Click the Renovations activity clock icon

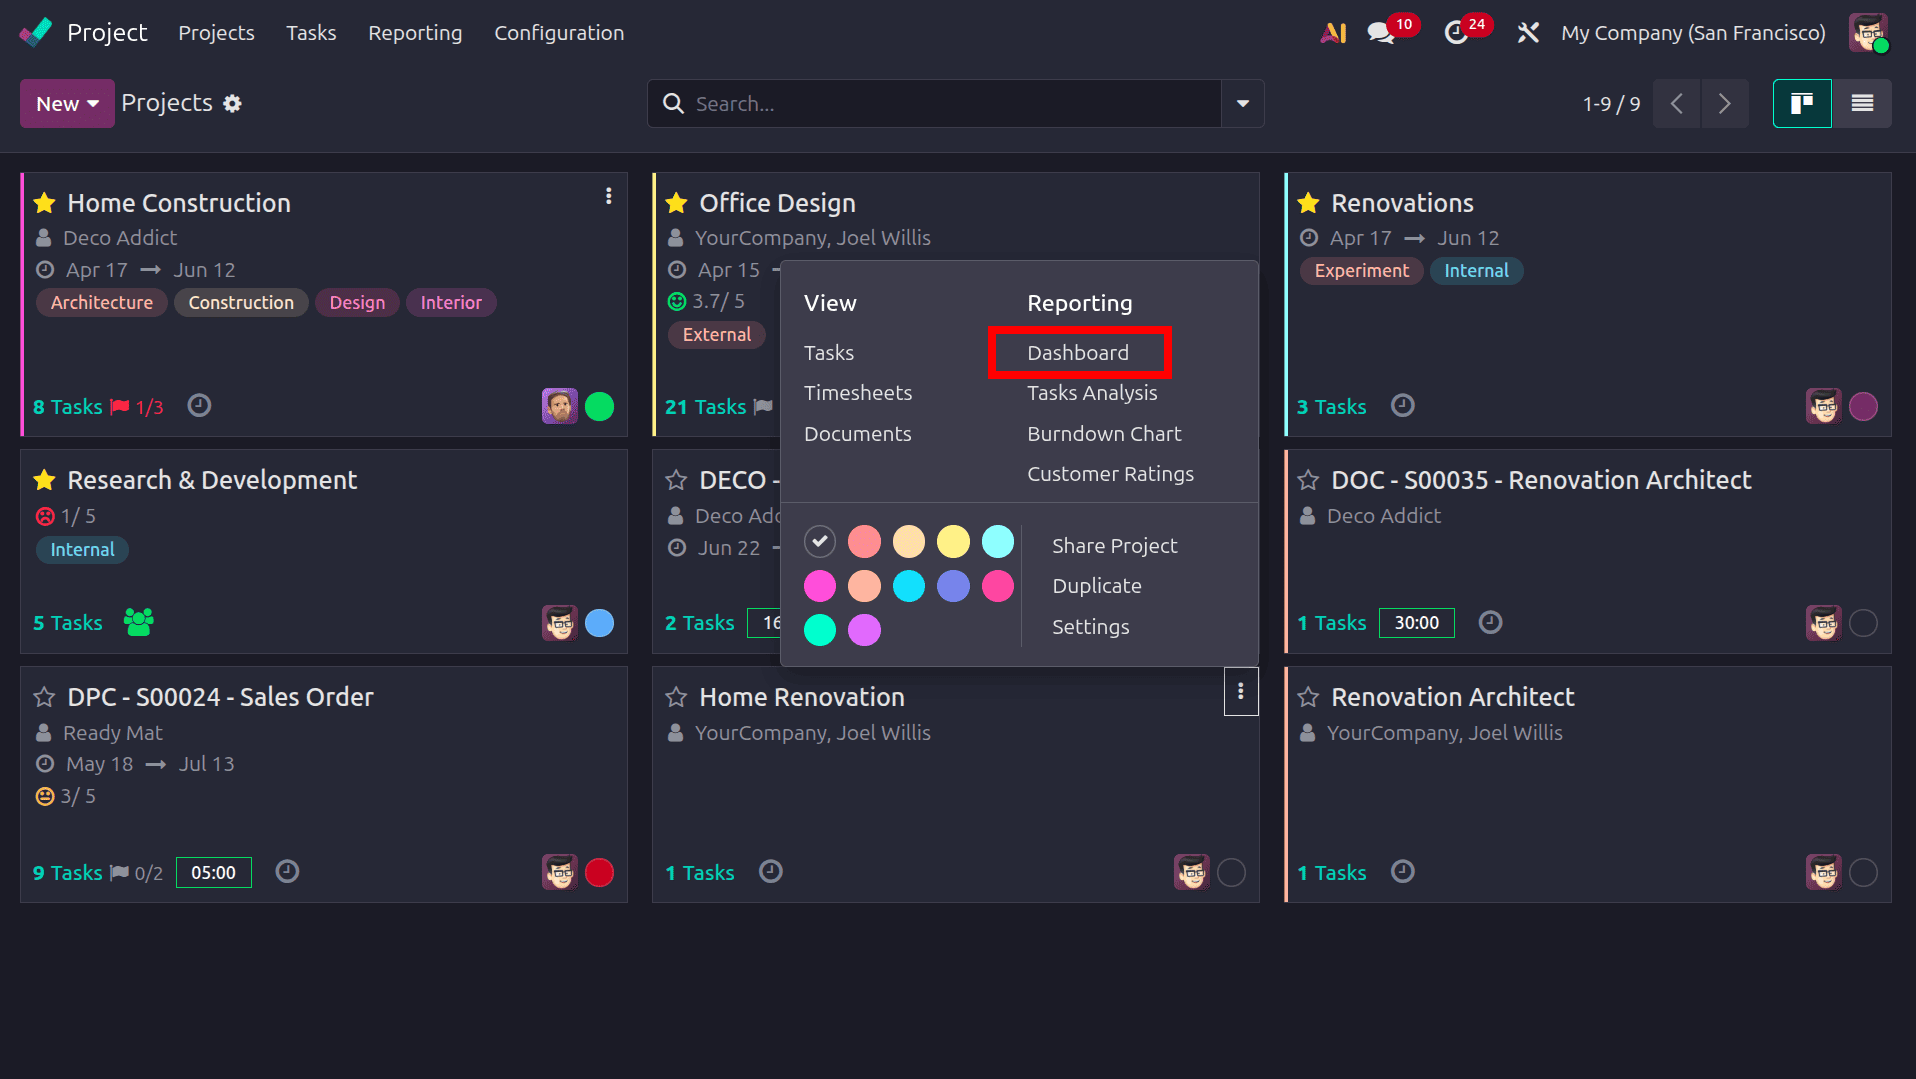(1403, 405)
